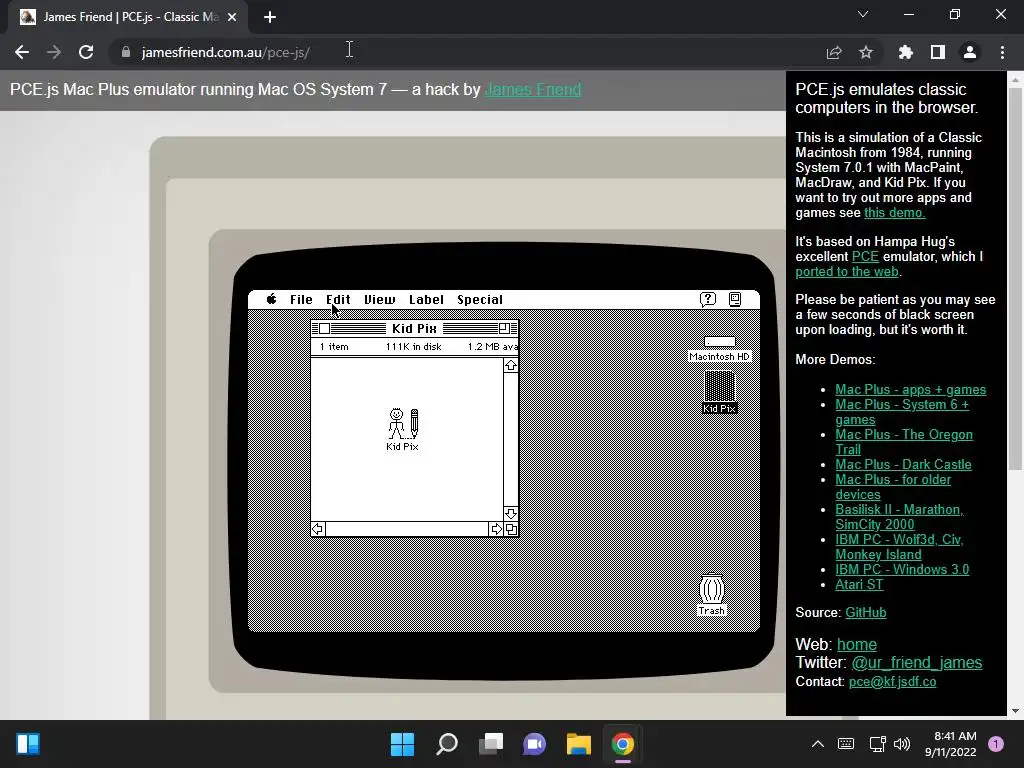Open Mac Plus - for older devices demo
This screenshot has width=1024, height=768.
(x=893, y=487)
